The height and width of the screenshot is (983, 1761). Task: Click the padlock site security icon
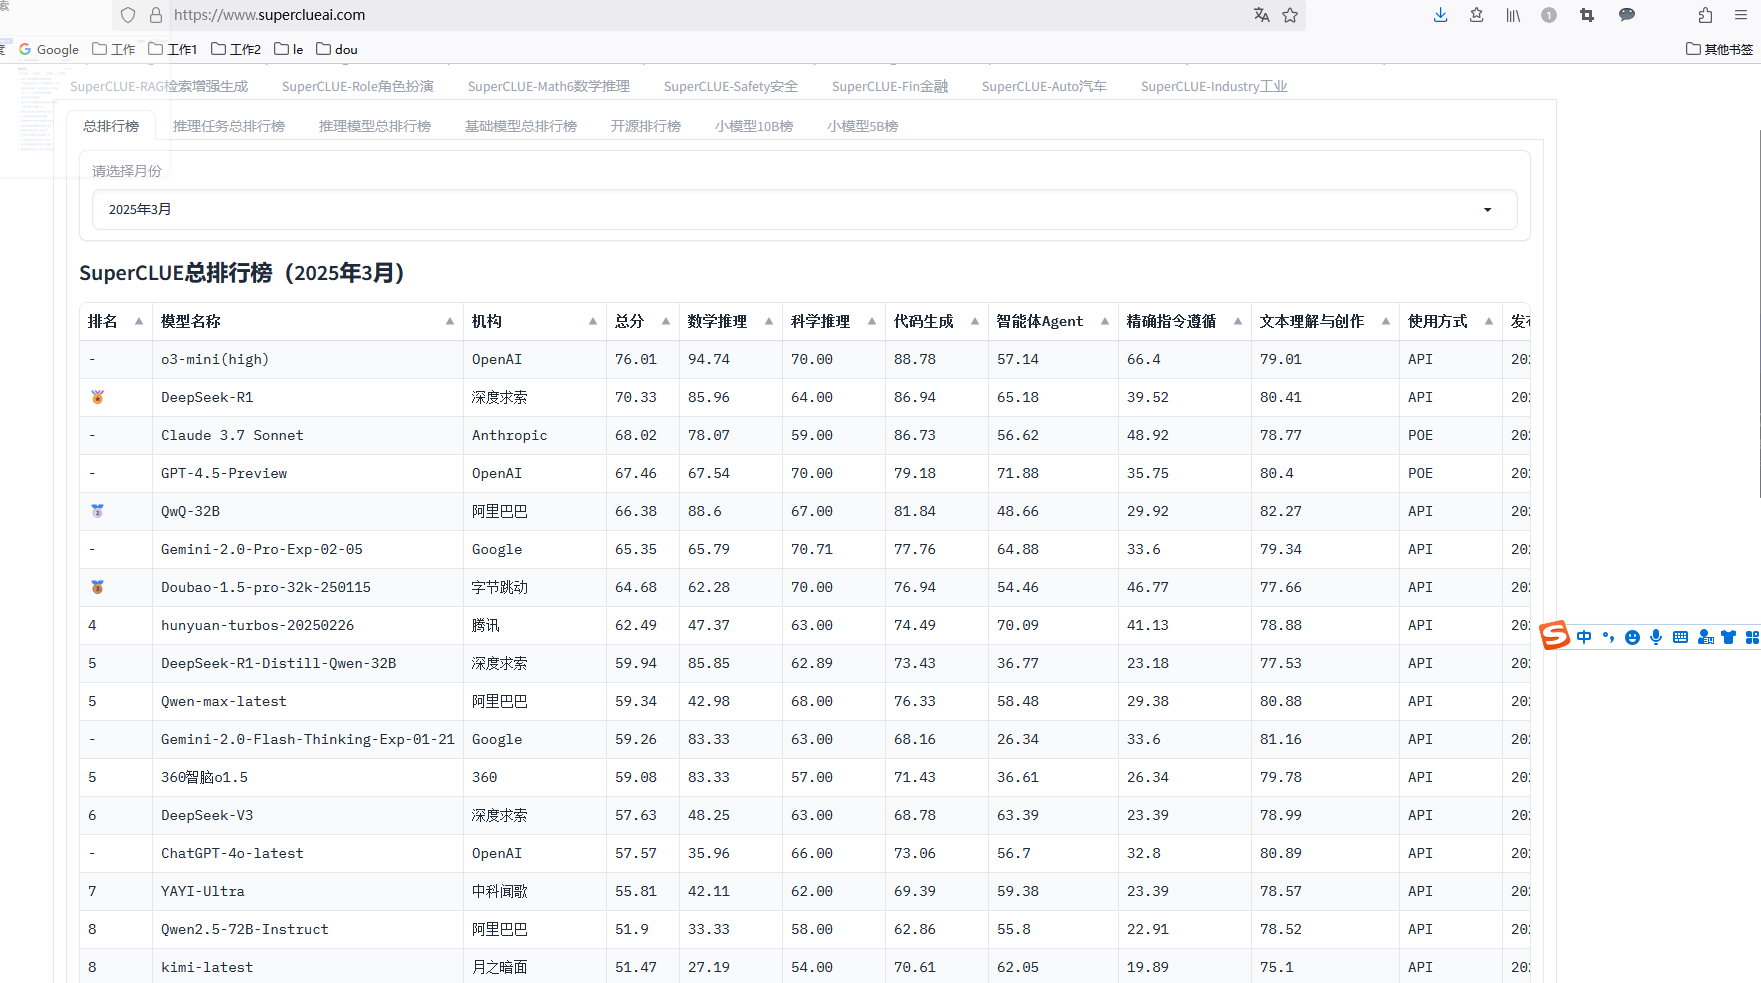(x=155, y=15)
